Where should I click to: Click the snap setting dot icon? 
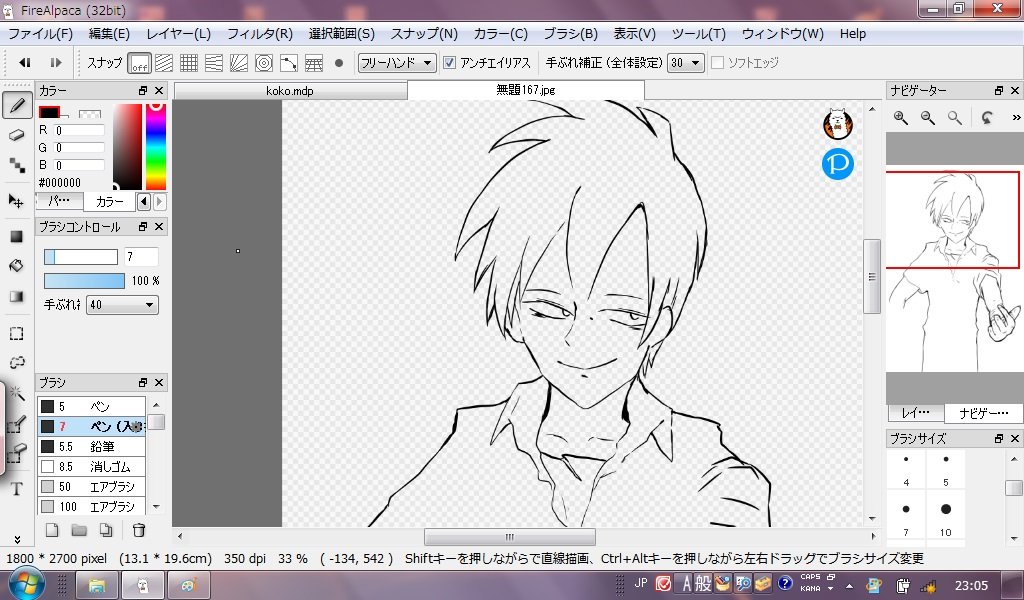coord(339,63)
